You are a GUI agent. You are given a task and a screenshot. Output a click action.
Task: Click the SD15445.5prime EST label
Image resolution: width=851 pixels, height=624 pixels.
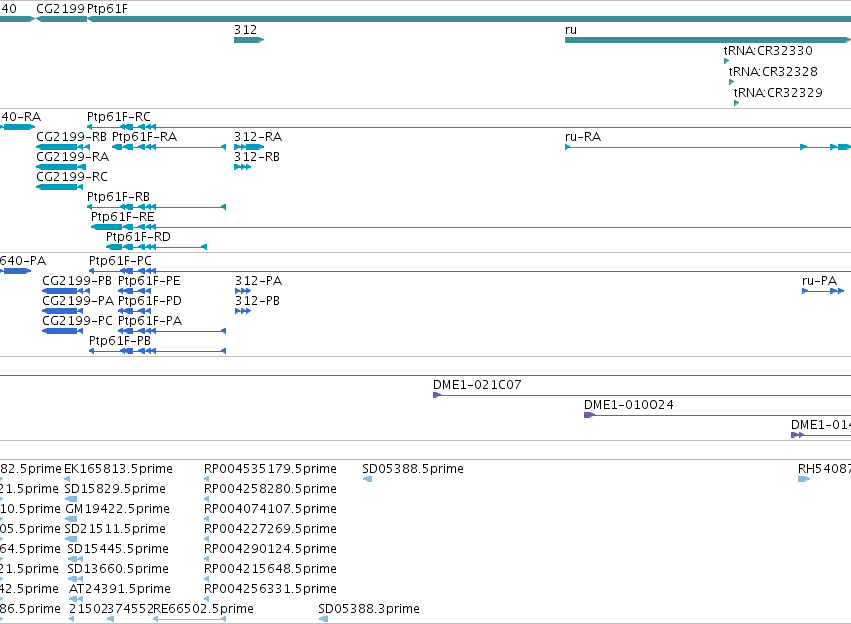(118, 549)
